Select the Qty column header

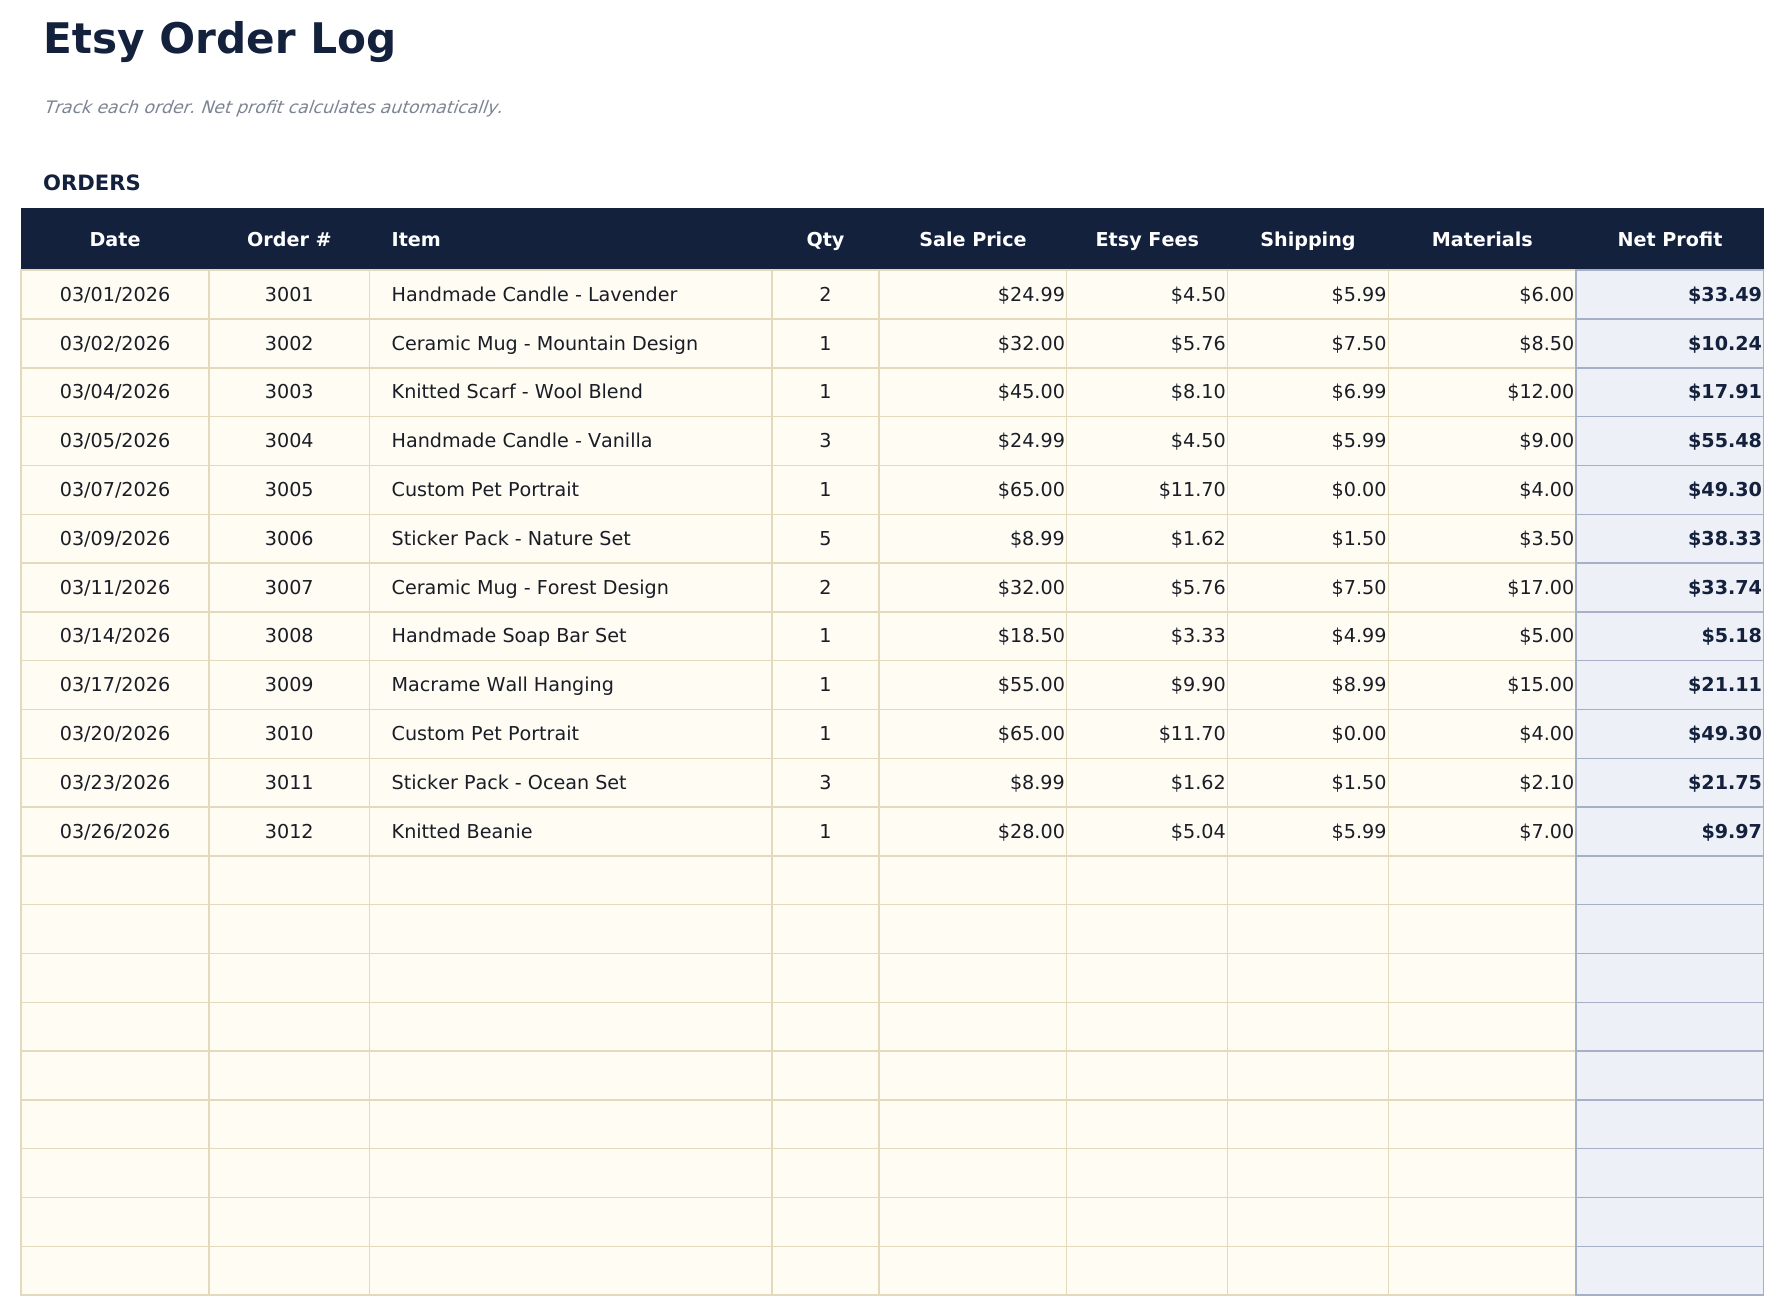tap(825, 239)
